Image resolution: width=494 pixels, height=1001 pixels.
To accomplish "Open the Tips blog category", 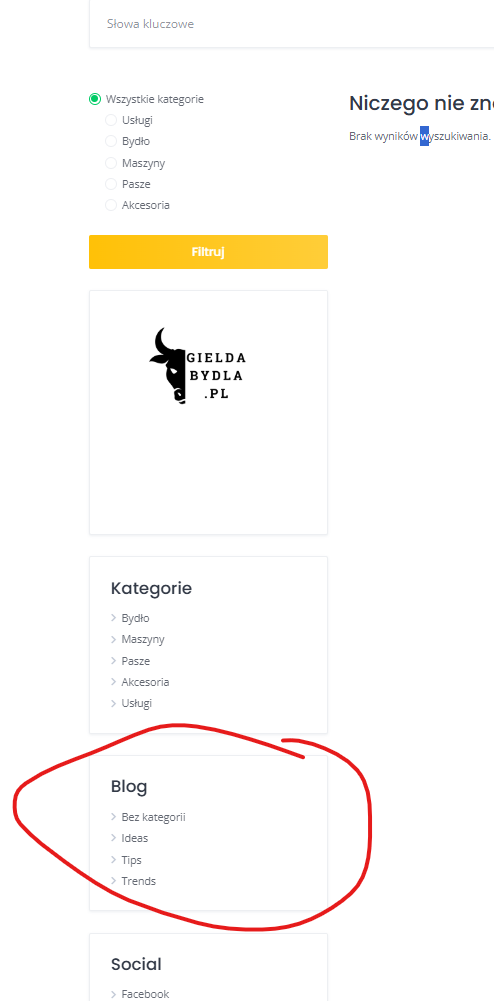I will coord(131,860).
